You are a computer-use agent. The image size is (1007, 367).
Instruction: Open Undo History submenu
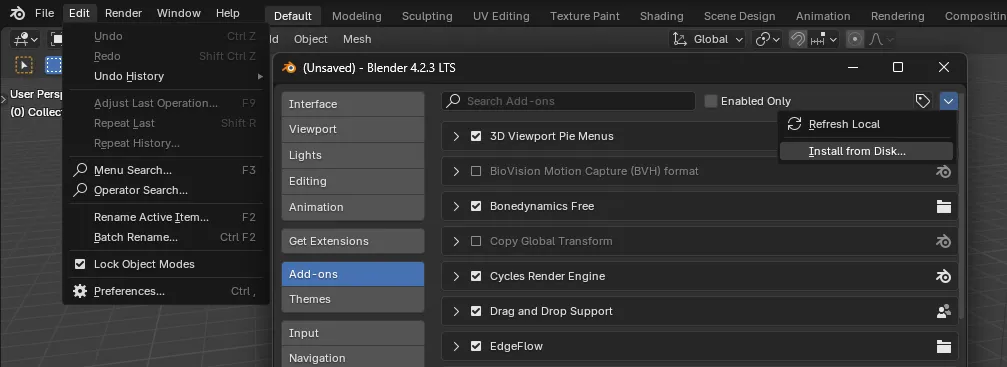[x=167, y=76]
